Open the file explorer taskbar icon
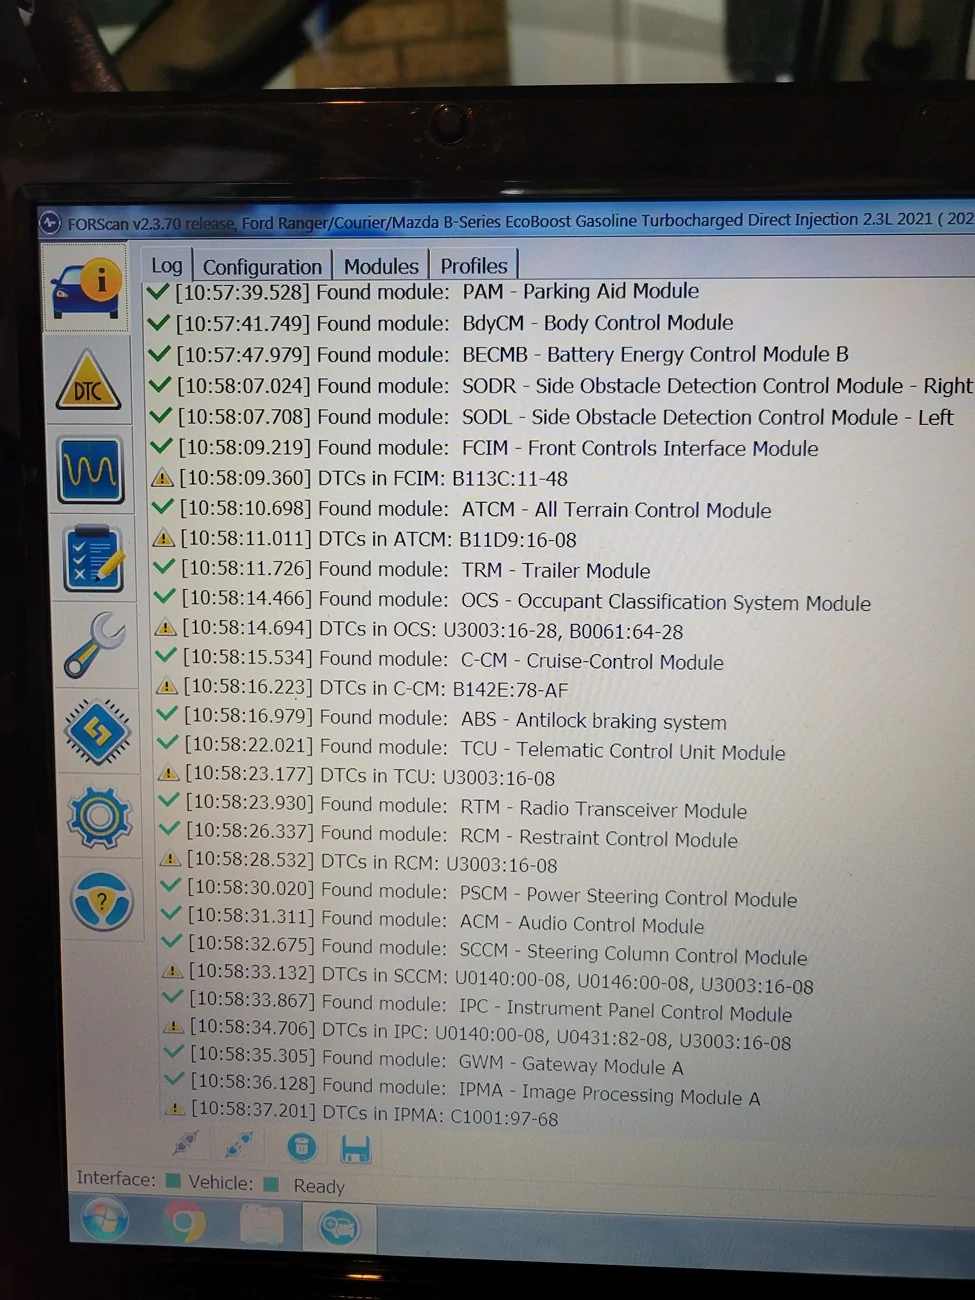Screen dimensions: 975x1300 coord(261,1225)
